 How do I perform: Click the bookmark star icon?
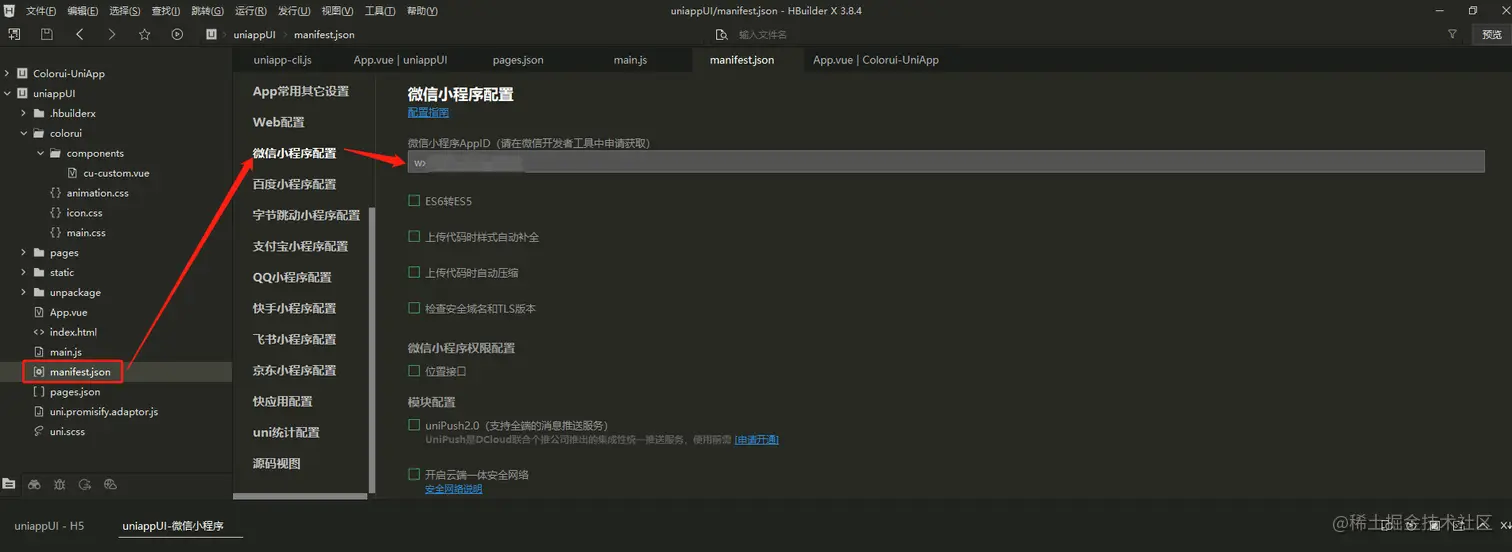145,34
